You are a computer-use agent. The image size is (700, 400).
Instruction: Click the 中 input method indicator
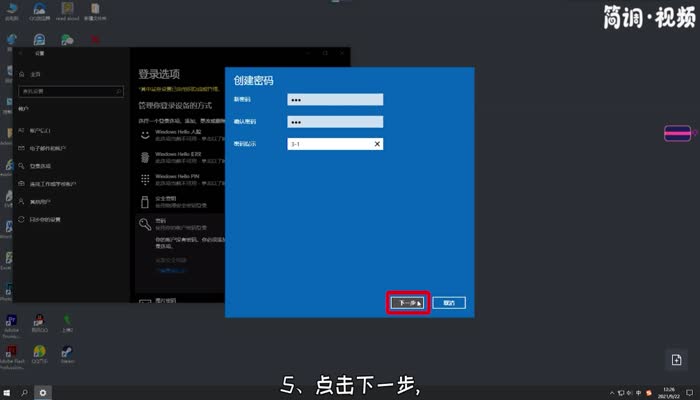point(638,393)
